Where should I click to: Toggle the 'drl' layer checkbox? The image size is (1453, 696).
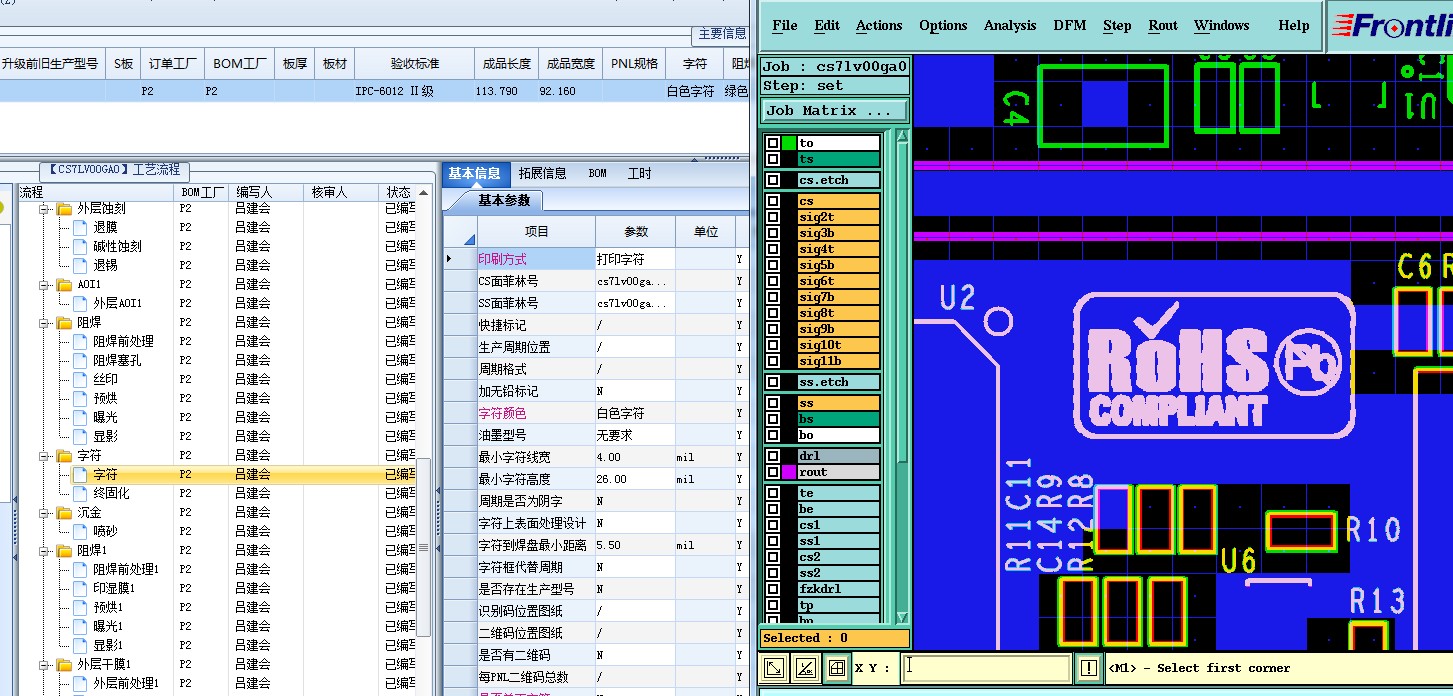(x=773, y=456)
